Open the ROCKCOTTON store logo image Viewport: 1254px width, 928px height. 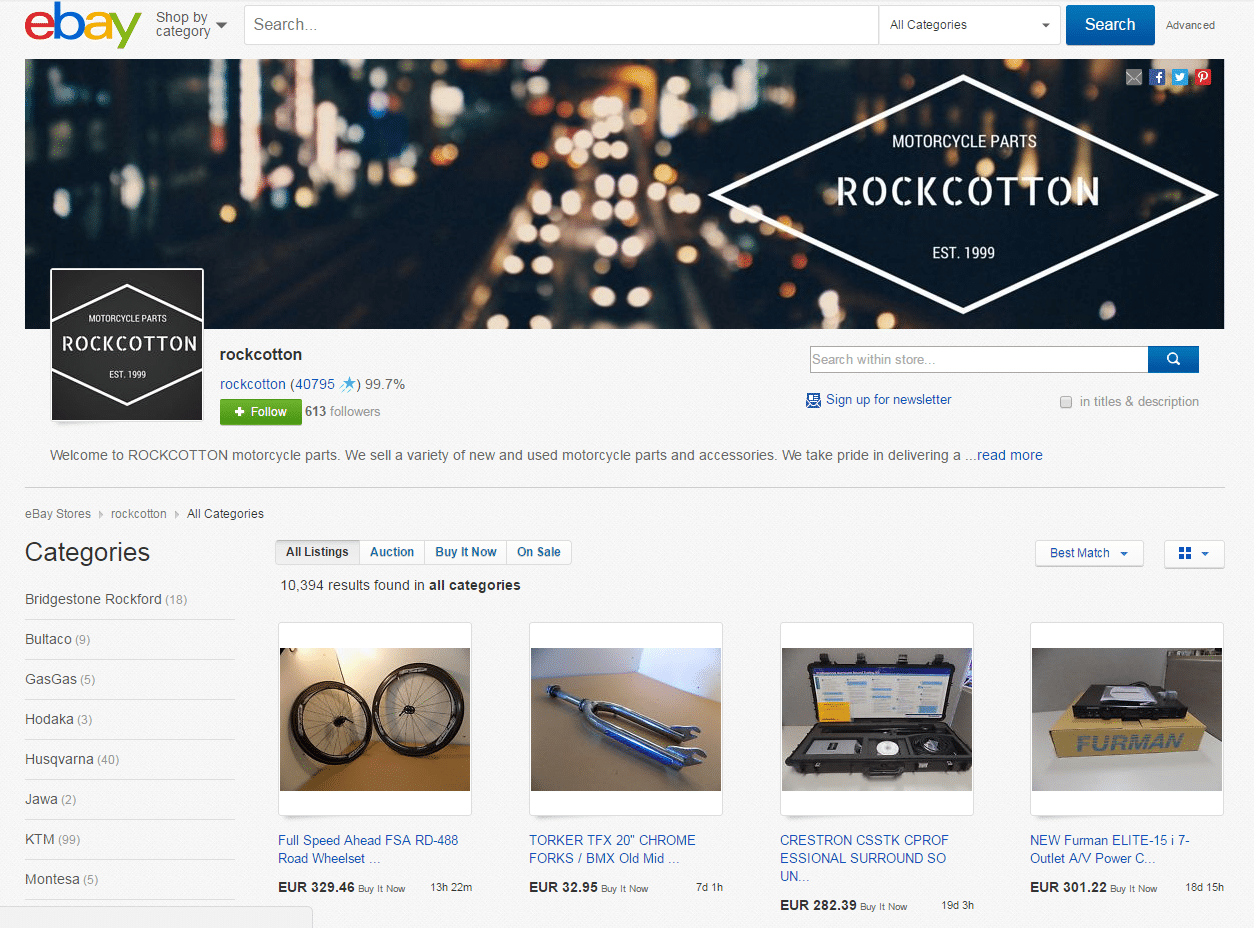click(127, 344)
